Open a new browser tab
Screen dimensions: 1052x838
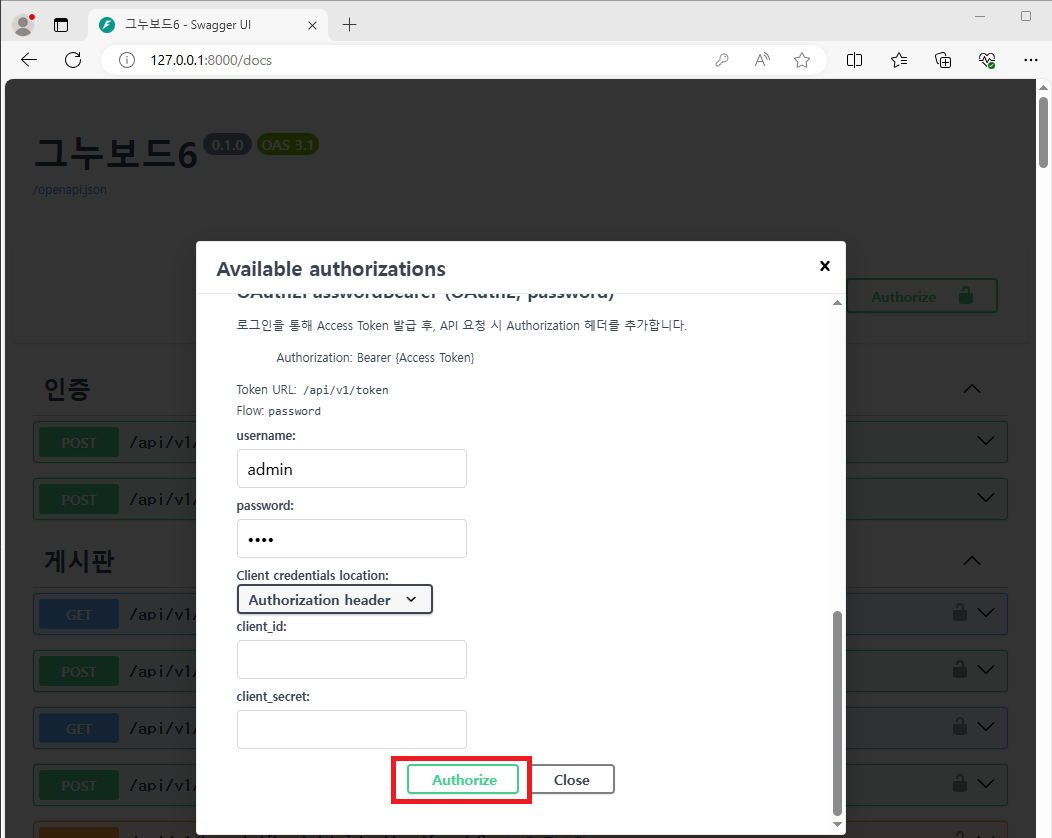tap(349, 24)
